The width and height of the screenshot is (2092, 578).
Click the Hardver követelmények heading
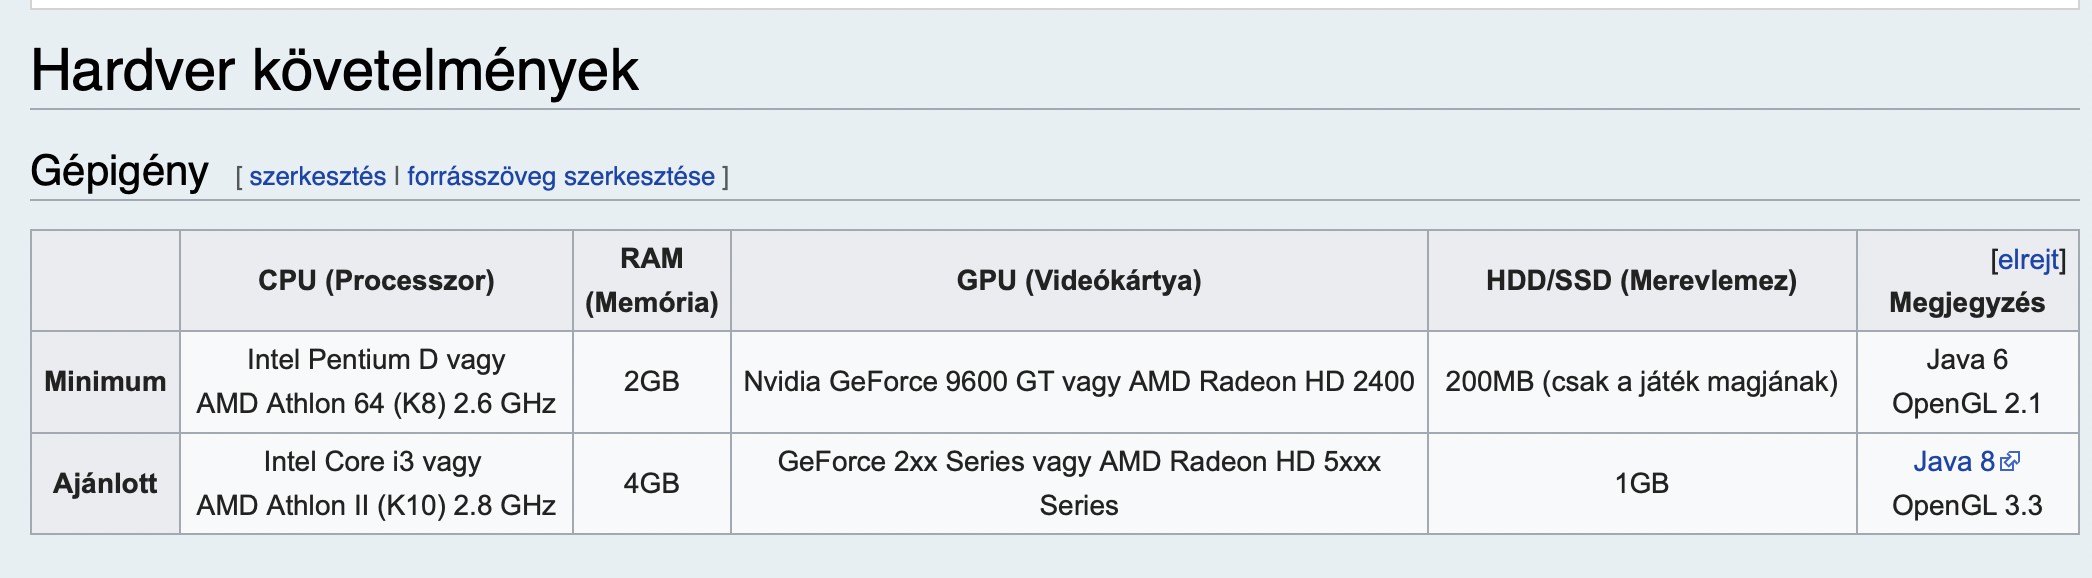(334, 70)
